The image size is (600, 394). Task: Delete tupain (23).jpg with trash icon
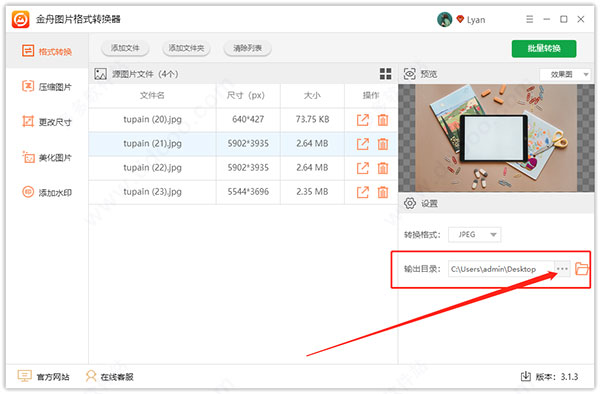pos(383,192)
